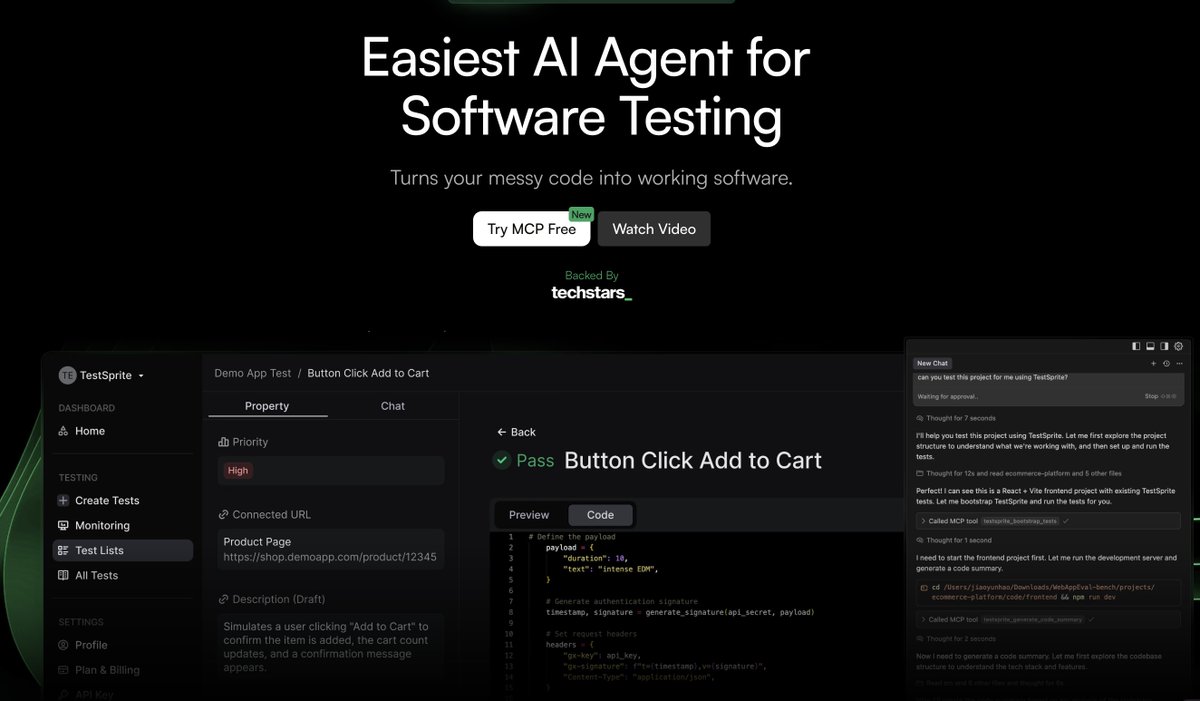Click the 'Backed By' label
Screen dimensions: 1200x701
[592, 275]
